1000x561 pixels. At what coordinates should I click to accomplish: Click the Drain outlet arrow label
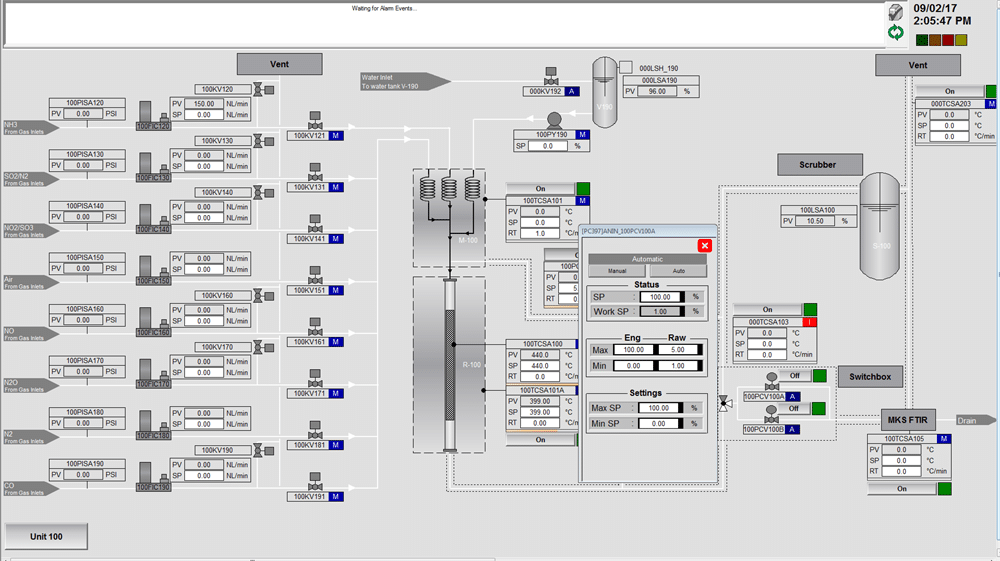point(975,421)
